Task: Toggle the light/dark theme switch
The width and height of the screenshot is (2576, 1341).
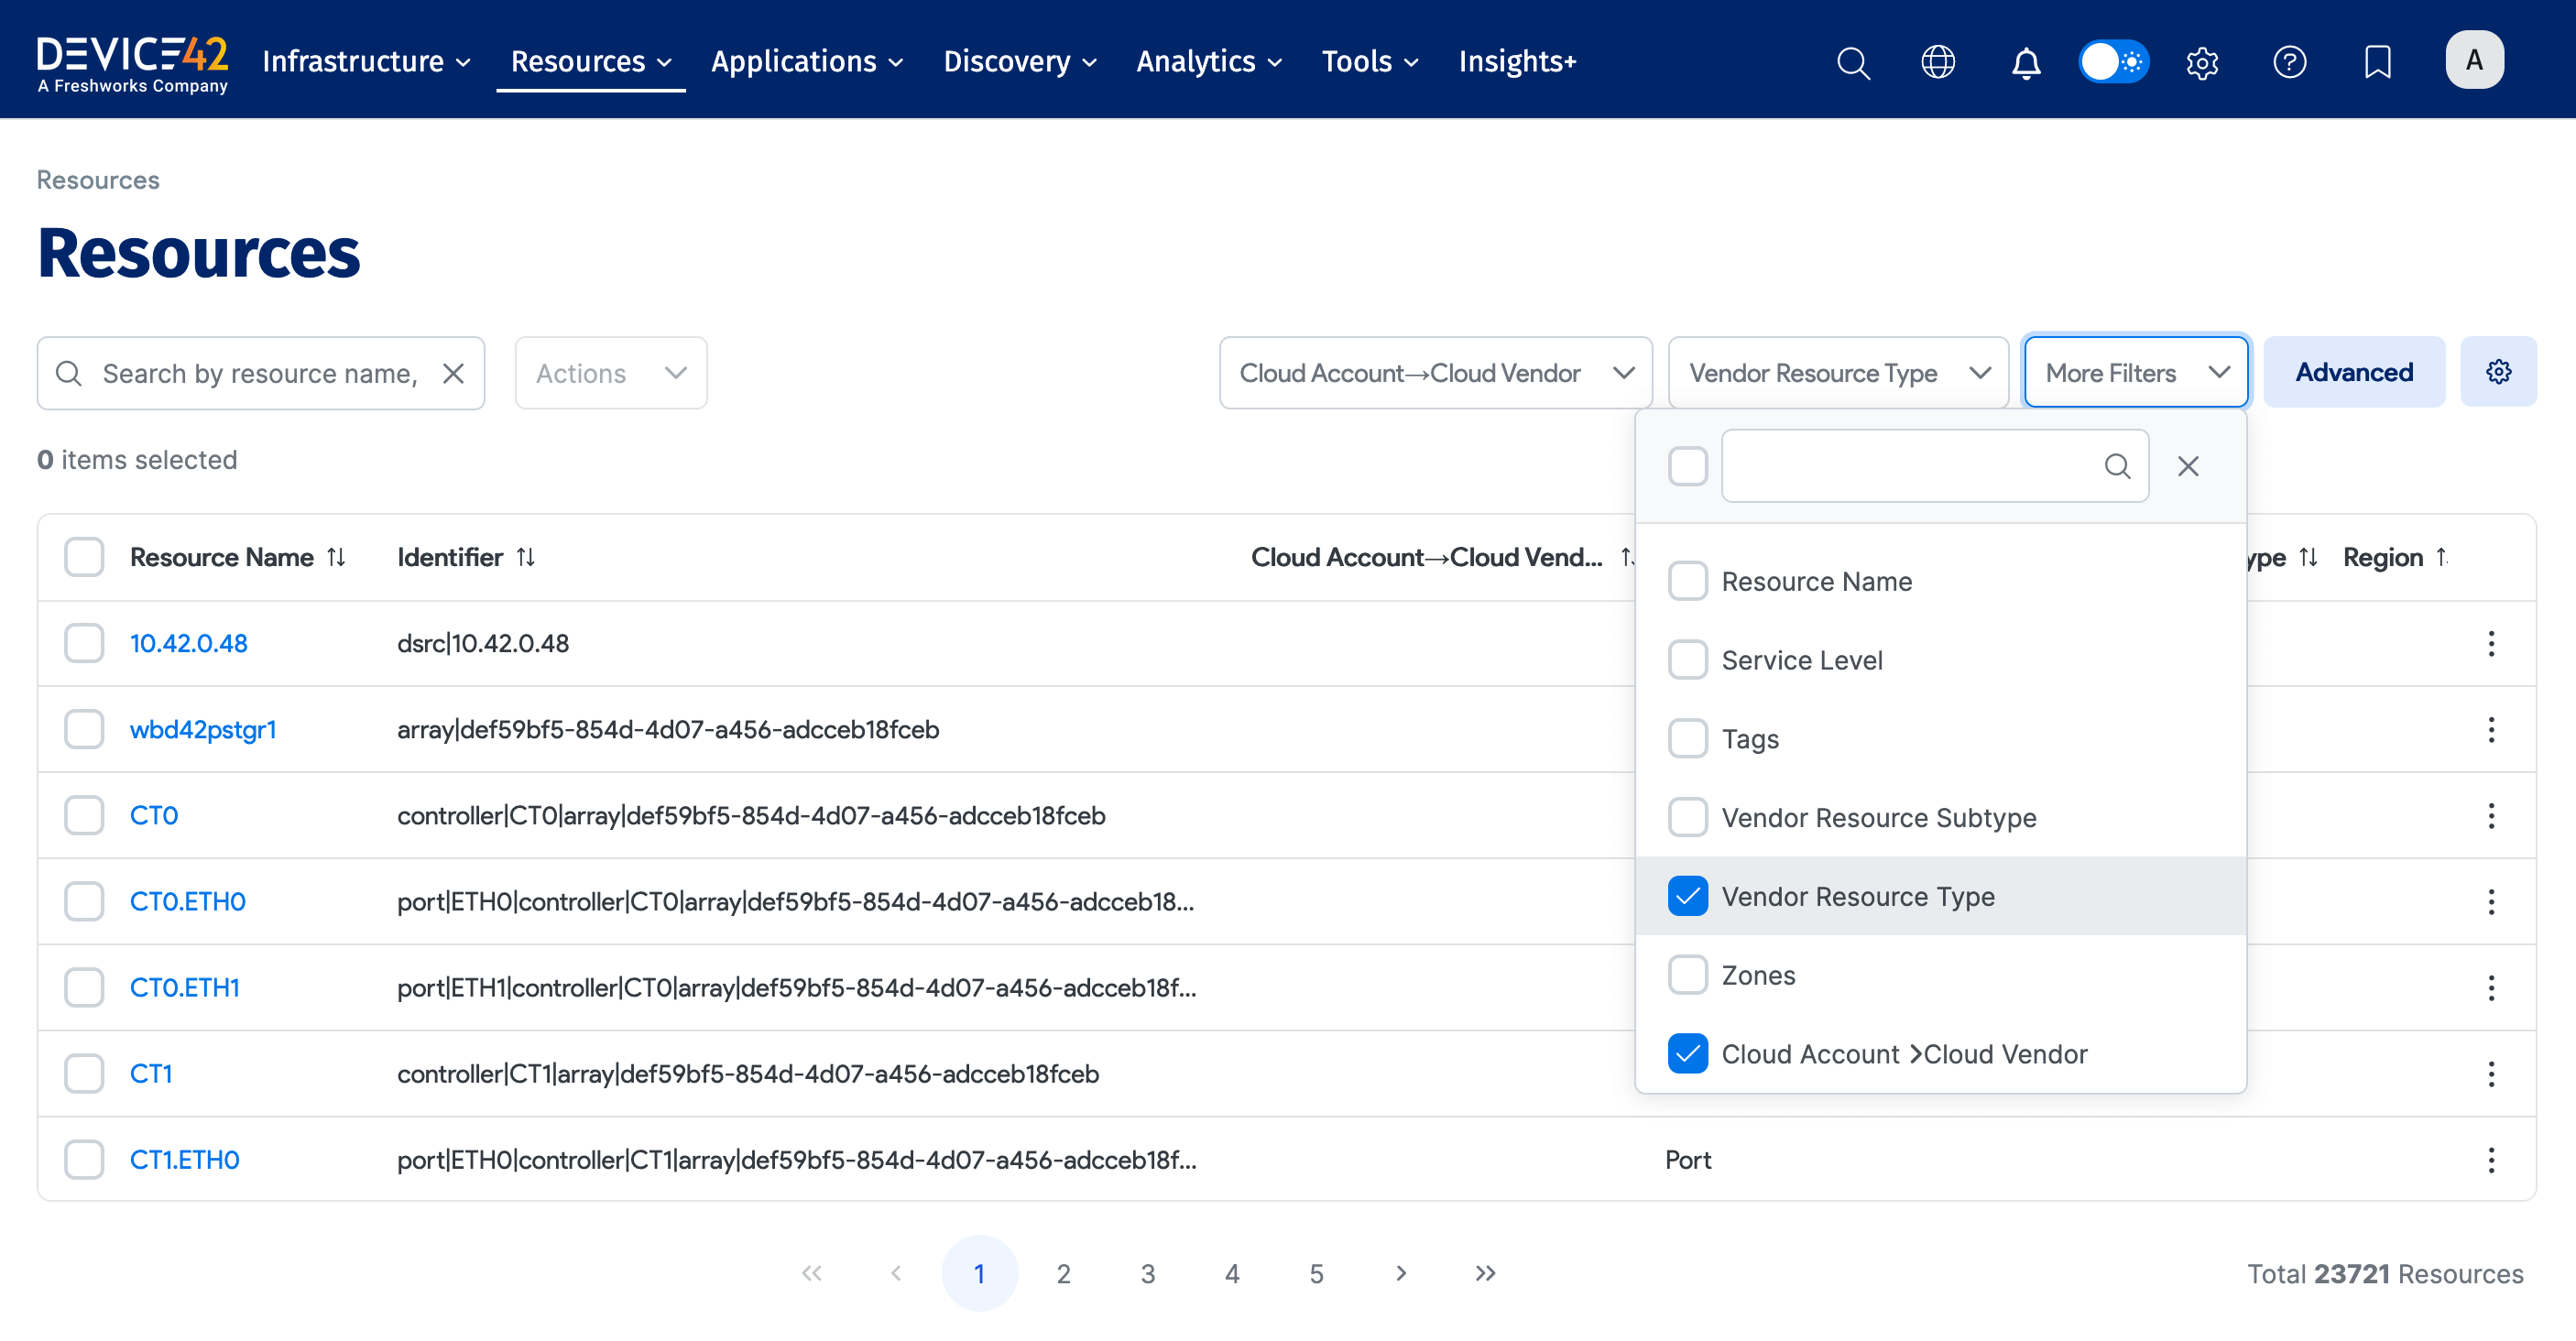Action: (x=2113, y=62)
